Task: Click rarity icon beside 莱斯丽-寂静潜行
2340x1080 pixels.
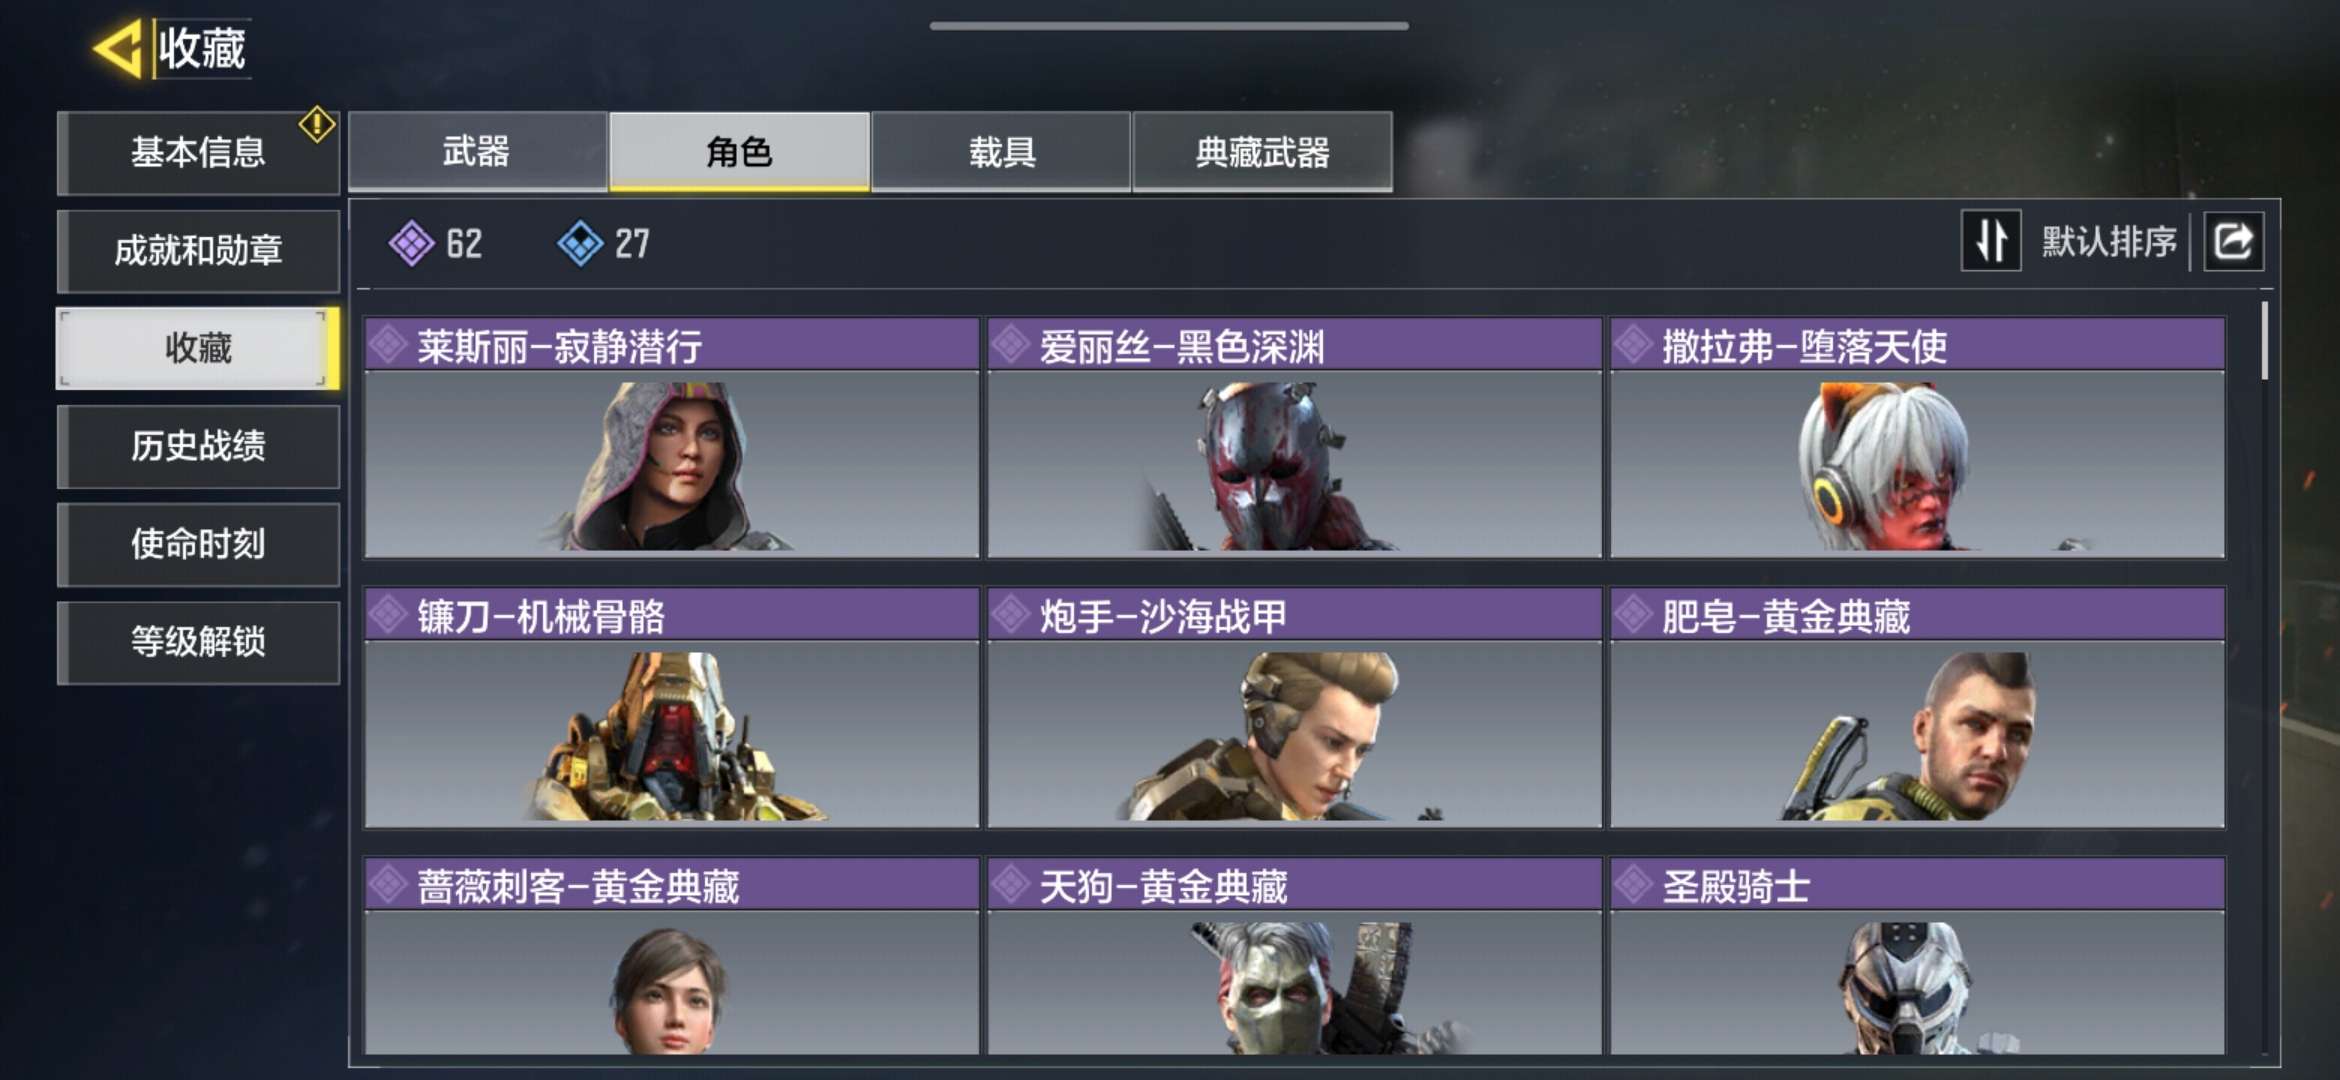Action: coord(387,345)
